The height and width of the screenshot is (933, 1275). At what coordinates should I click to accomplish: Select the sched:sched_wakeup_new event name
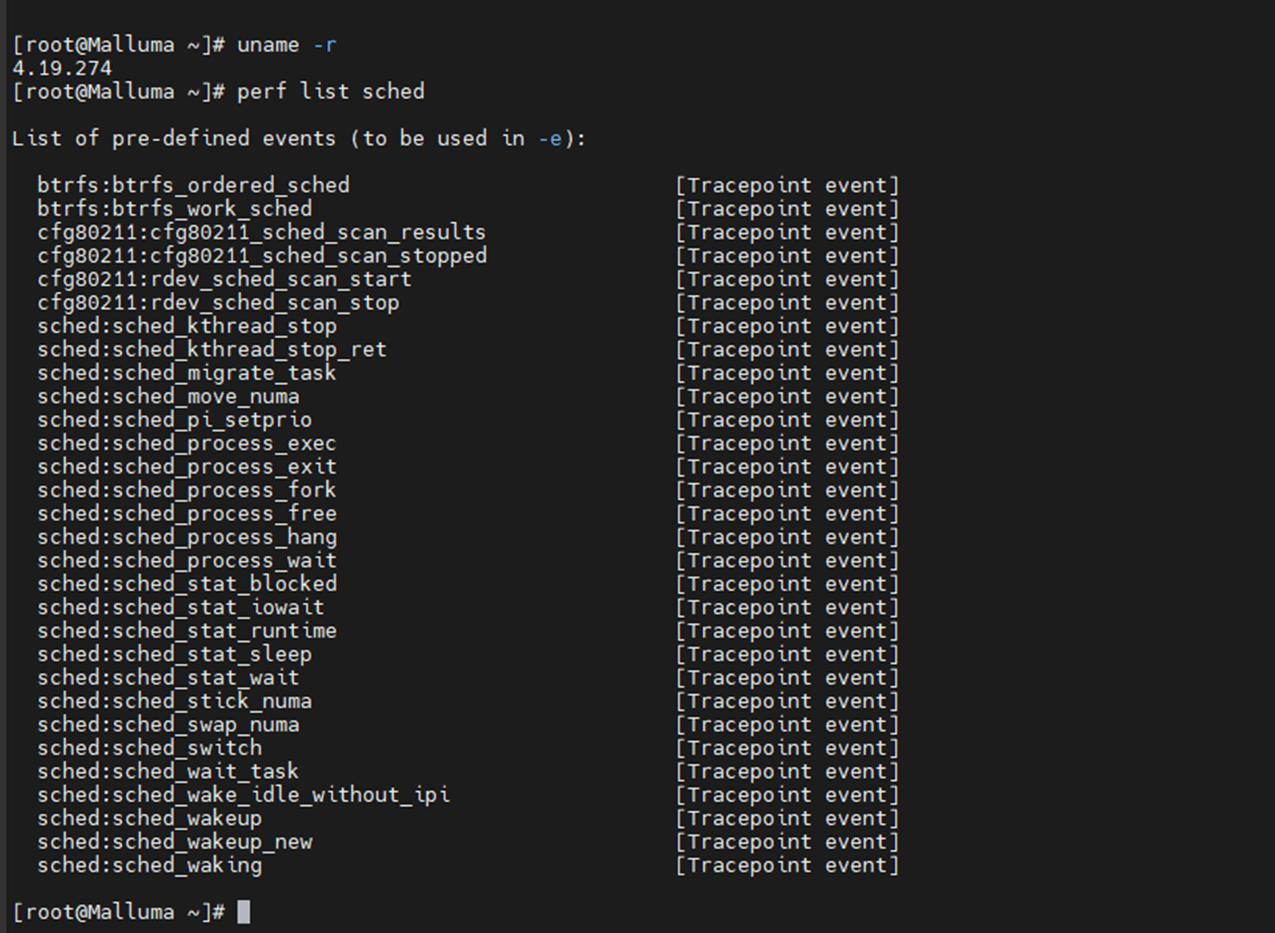click(x=175, y=842)
